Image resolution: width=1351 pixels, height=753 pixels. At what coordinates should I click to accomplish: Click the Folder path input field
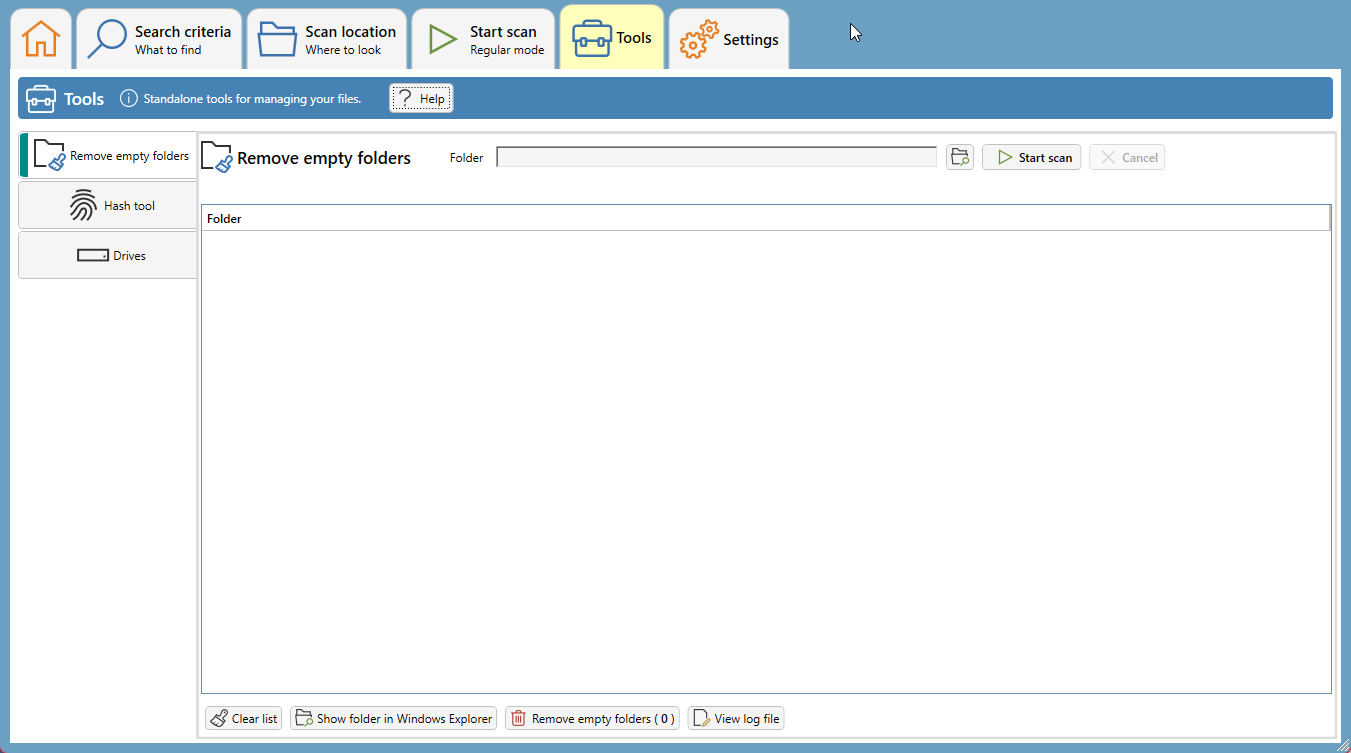click(716, 157)
